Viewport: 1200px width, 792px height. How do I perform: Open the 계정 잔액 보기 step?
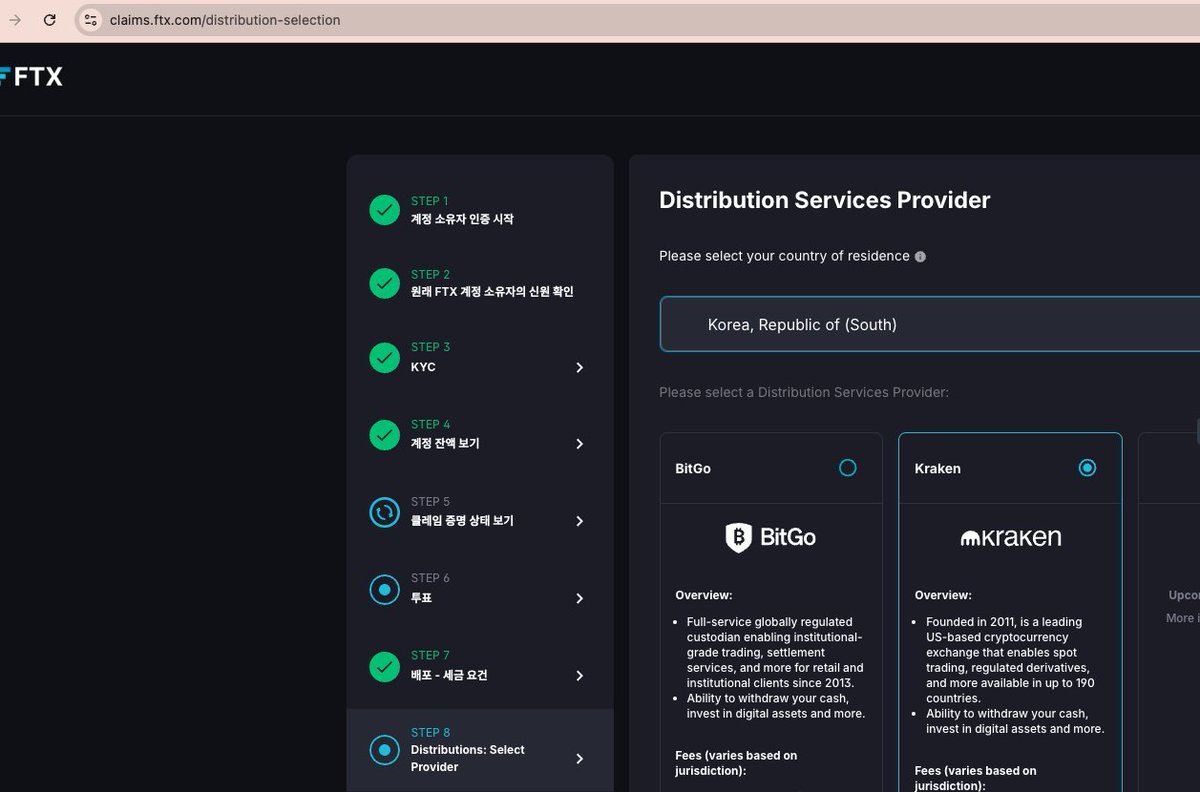445,443
